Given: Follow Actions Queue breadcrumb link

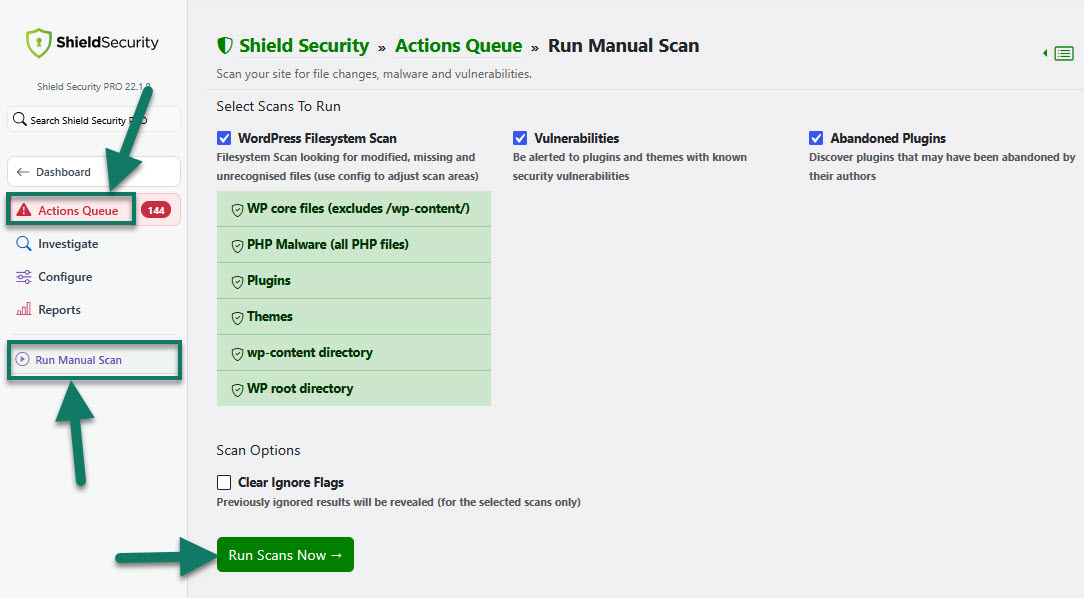Looking at the screenshot, I should click(x=458, y=46).
